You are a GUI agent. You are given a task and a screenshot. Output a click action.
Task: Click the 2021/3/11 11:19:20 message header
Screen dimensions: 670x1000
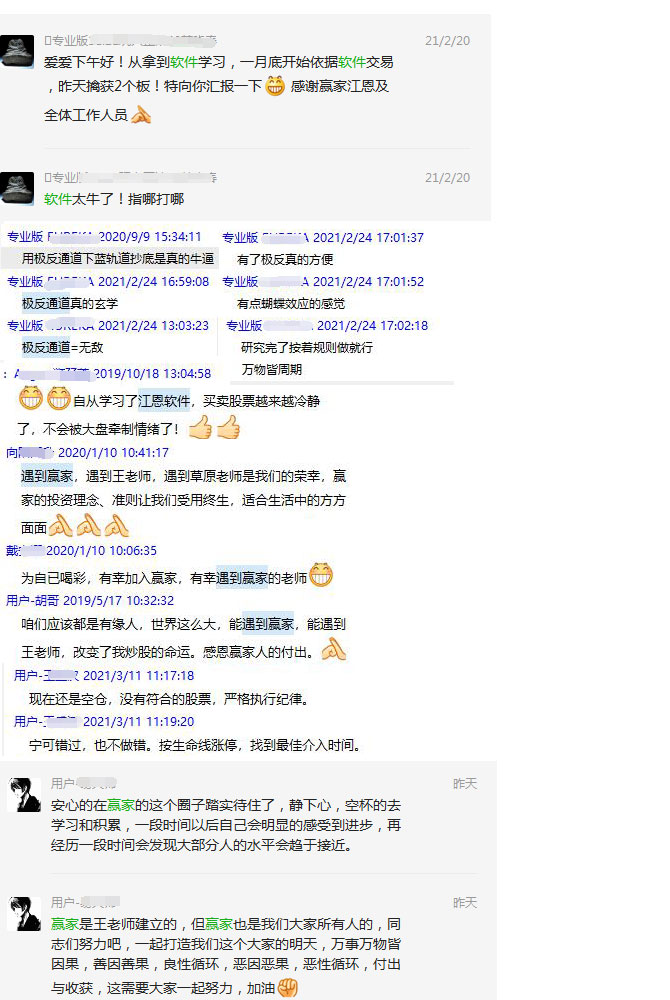pyautogui.click(x=104, y=721)
